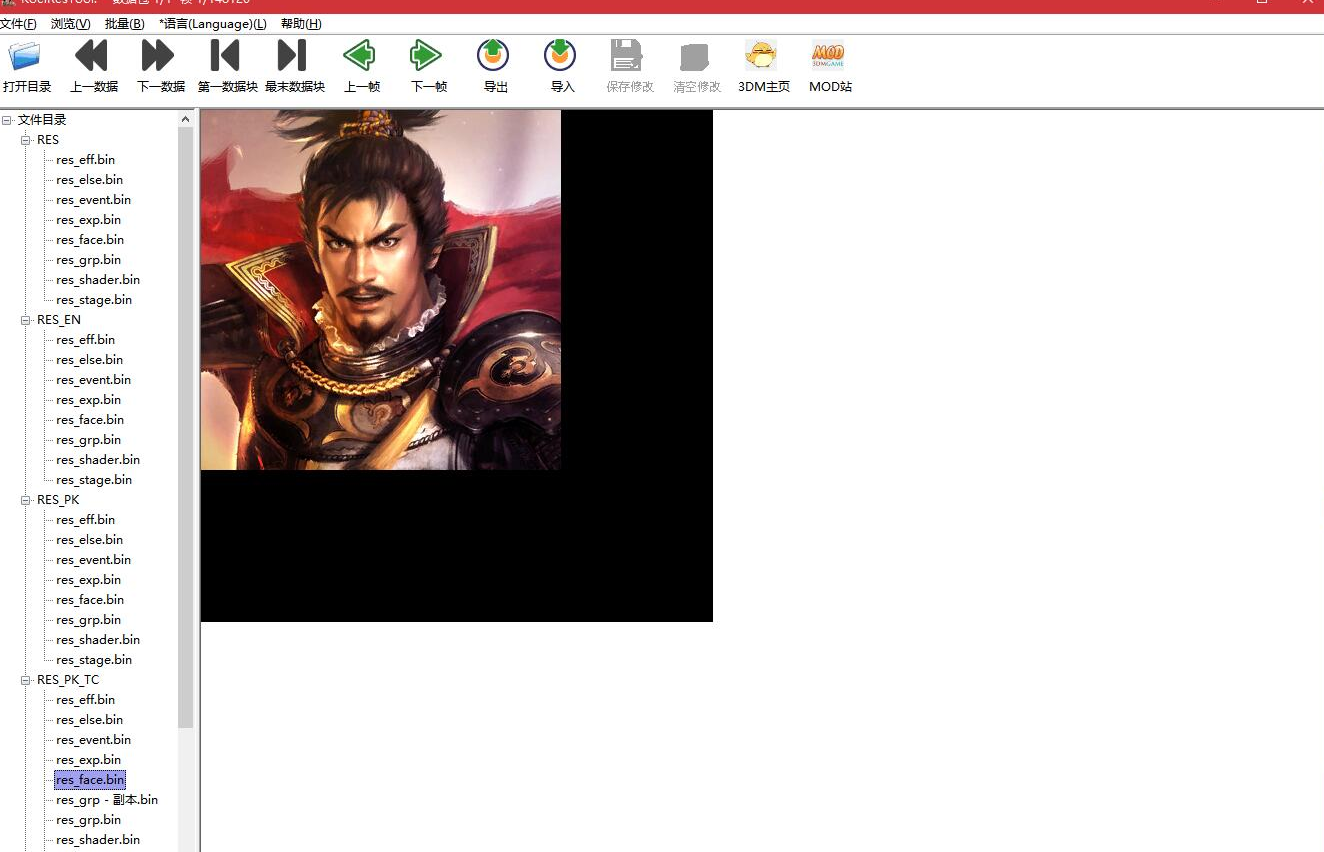Jump to first data block (第一数据块)
Screen dimensions: 1324x852
[227, 67]
